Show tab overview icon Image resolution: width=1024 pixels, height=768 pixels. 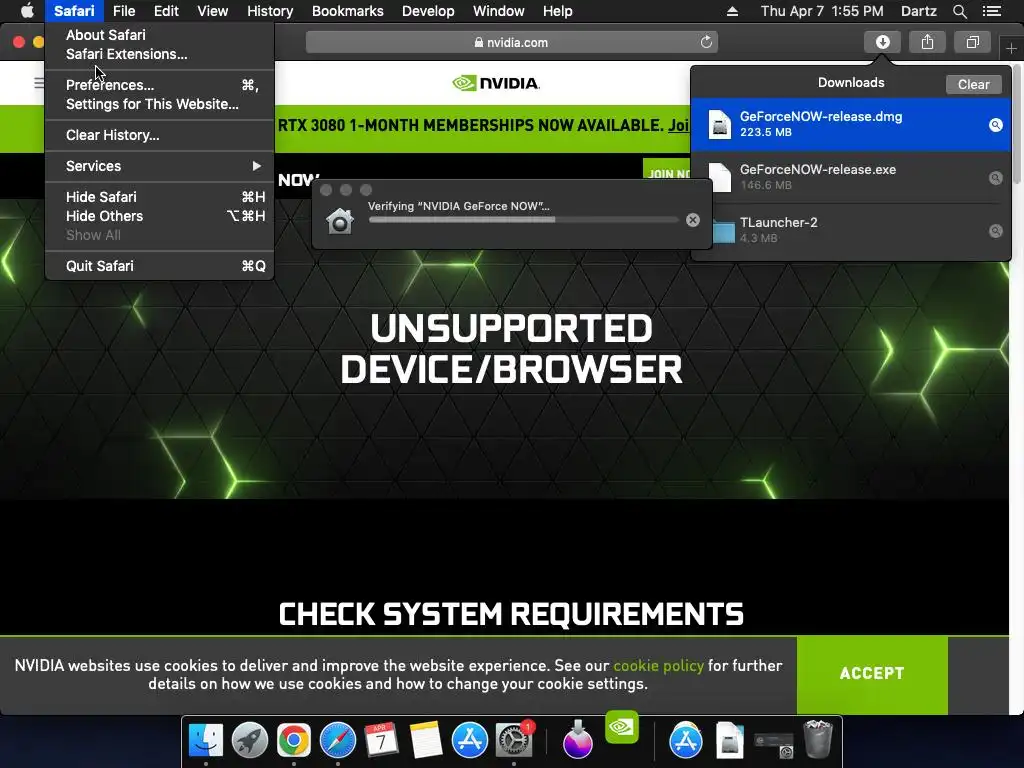[972, 42]
